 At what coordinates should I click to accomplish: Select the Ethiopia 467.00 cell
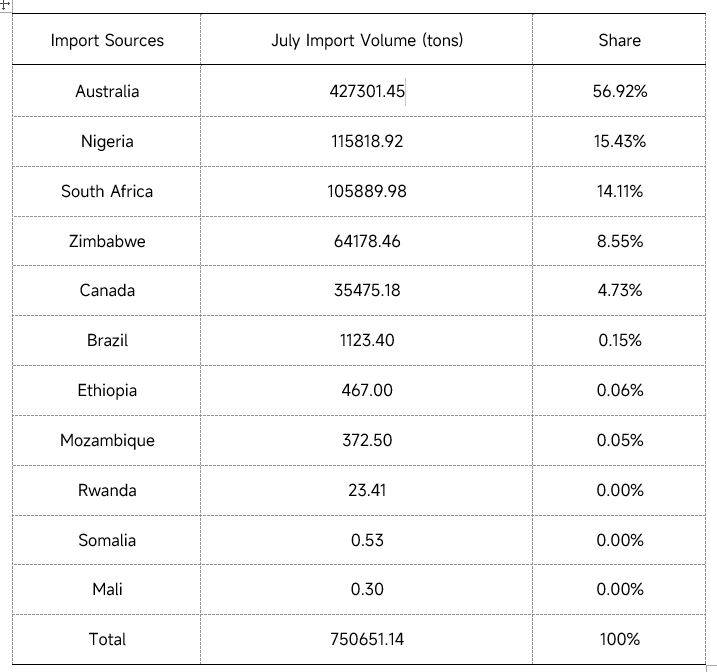pyautogui.click(x=366, y=390)
